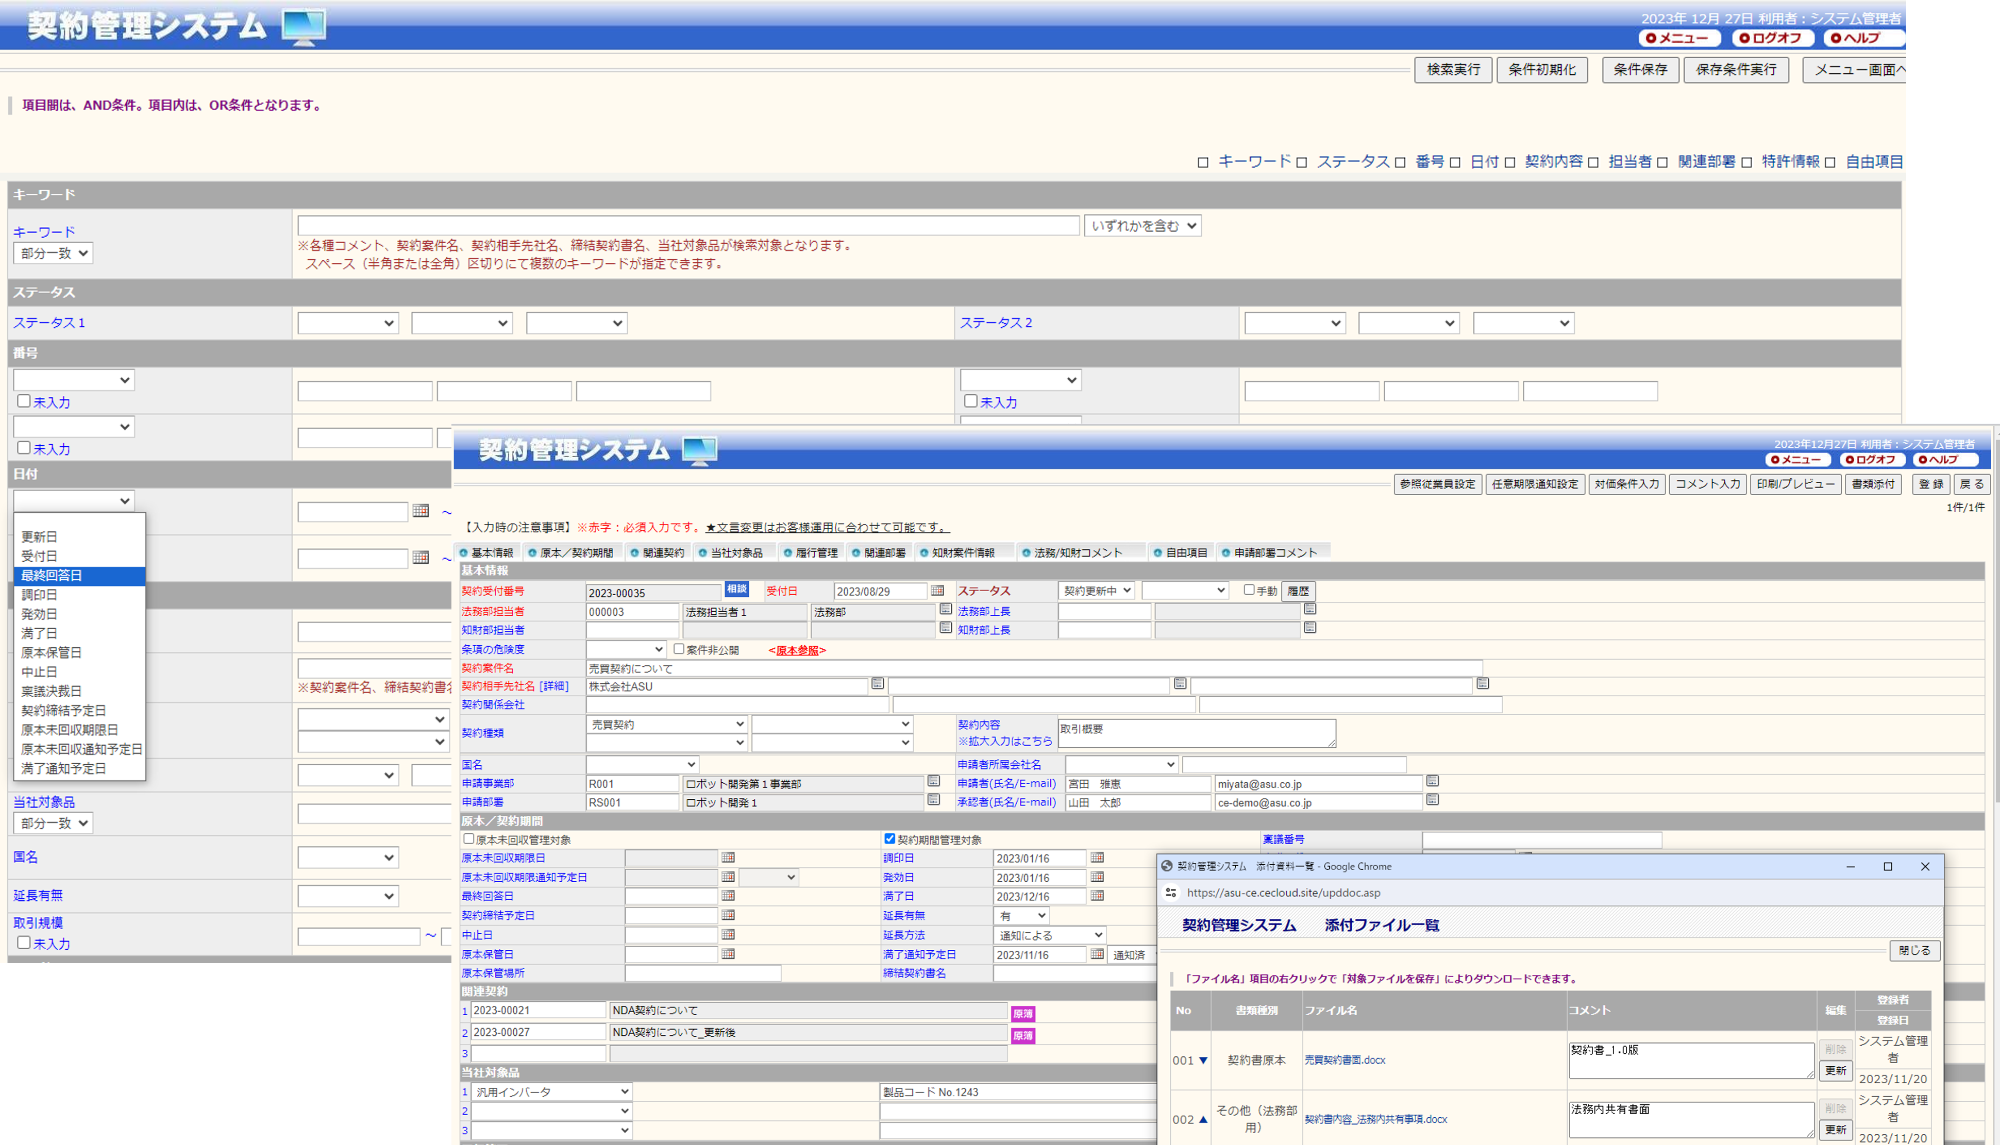This screenshot has width=2000, height=1145.
Task: Open lookup icon for 申請事業部 R001 row
Action: tap(933, 781)
